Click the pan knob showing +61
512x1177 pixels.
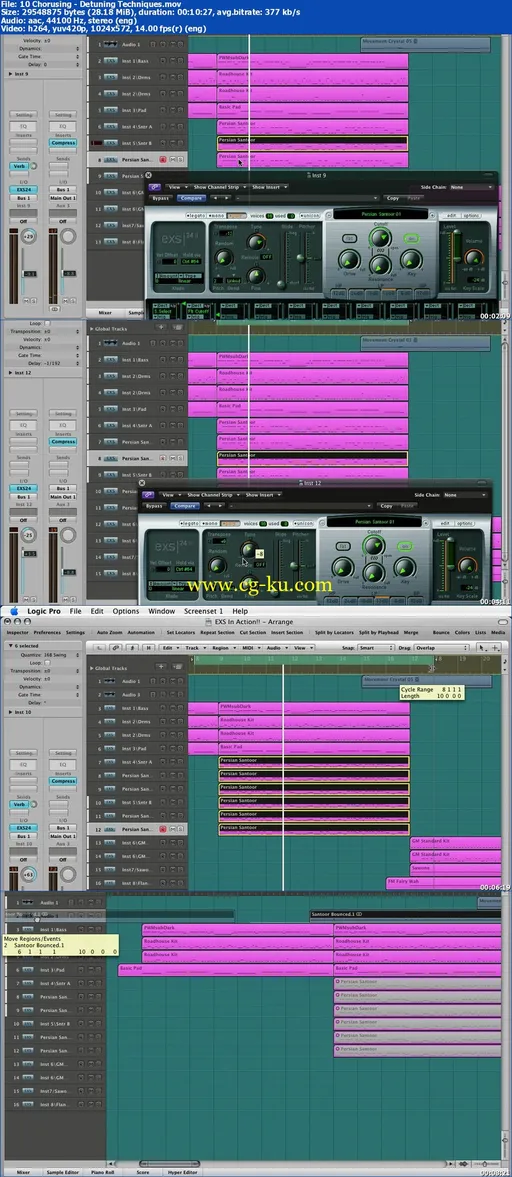(x=28, y=874)
